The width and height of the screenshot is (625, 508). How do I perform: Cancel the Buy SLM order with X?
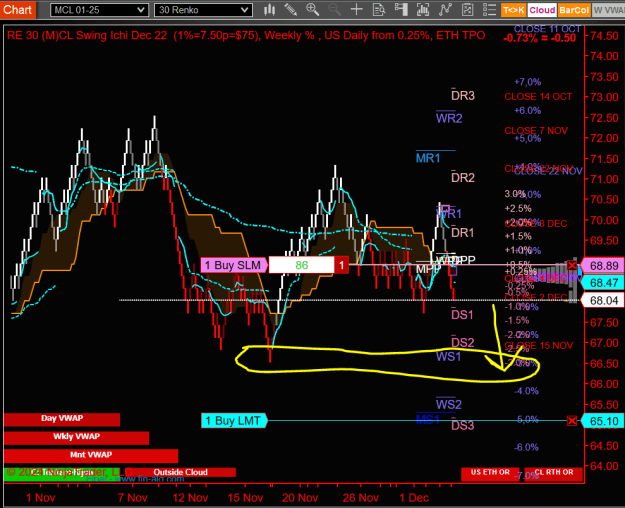pyautogui.click(x=572, y=265)
